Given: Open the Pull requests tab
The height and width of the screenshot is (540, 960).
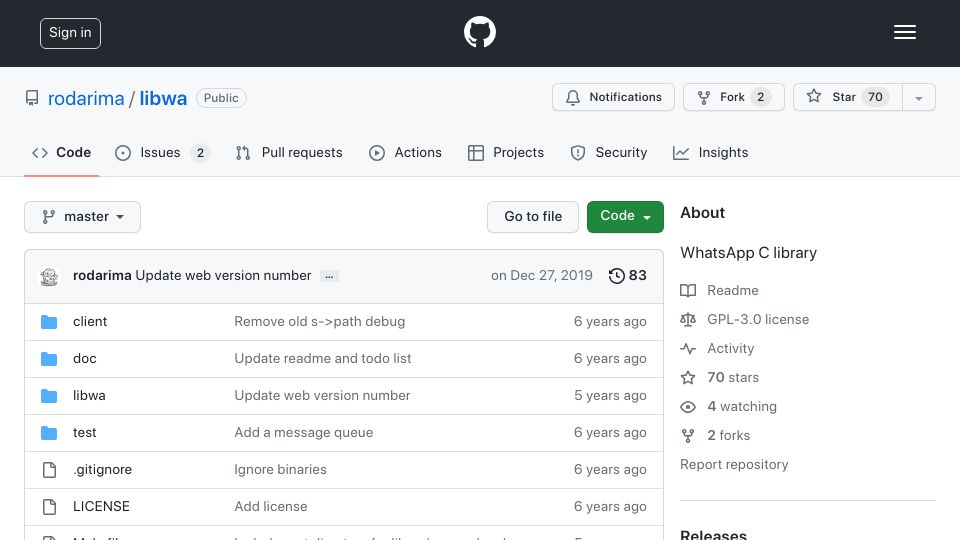Looking at the screenshot, I should click(289, 152).
